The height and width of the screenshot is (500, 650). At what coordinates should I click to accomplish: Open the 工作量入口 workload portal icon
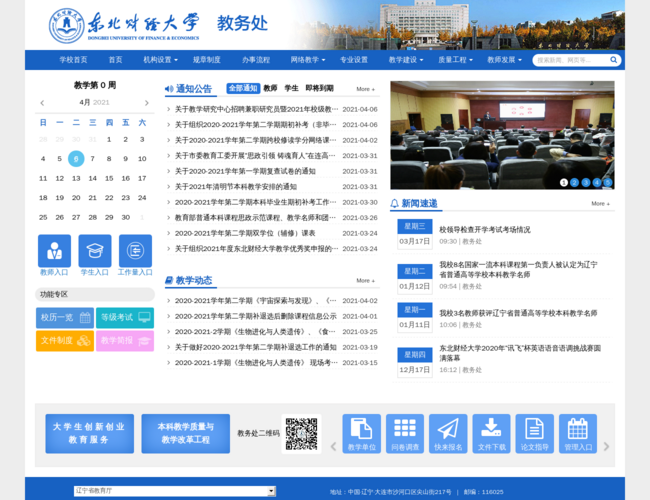(x=135, y=251)
